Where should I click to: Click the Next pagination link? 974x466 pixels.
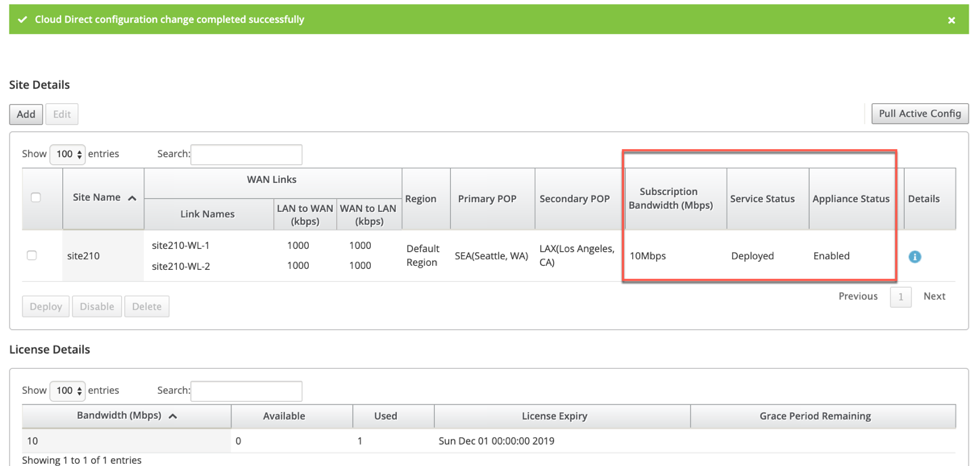[x=934, y=296]
